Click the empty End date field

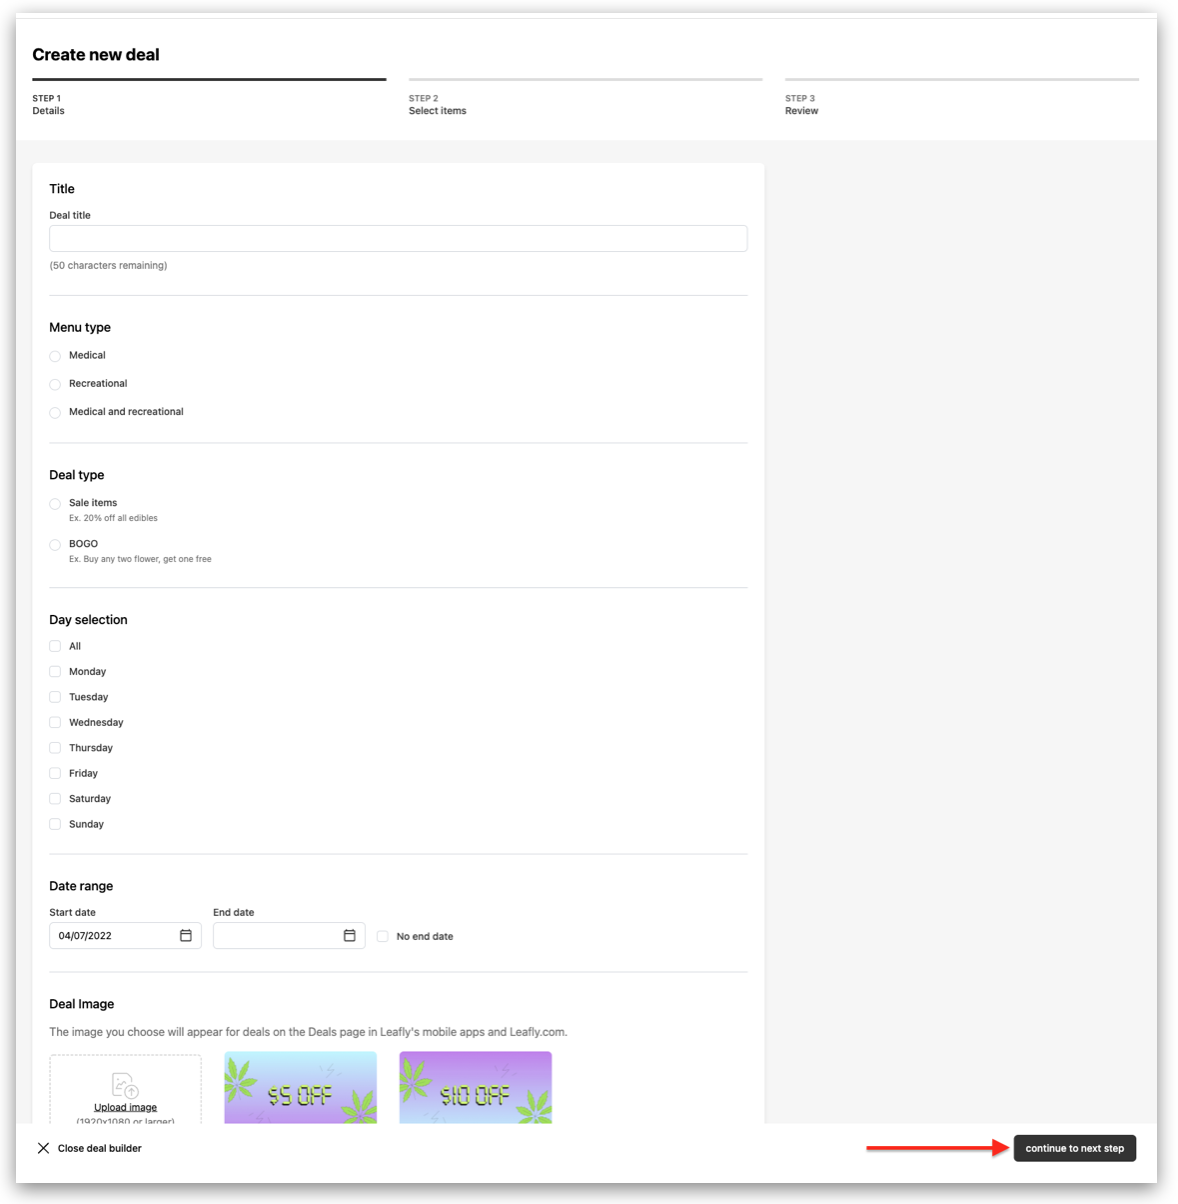coord(289,936)
